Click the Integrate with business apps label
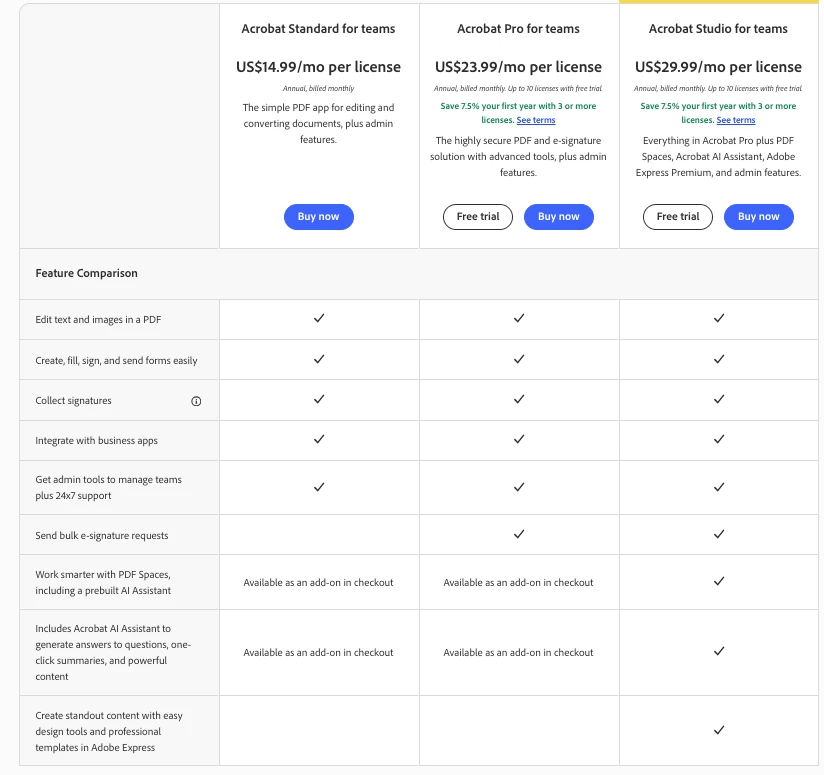 [96, 441]
